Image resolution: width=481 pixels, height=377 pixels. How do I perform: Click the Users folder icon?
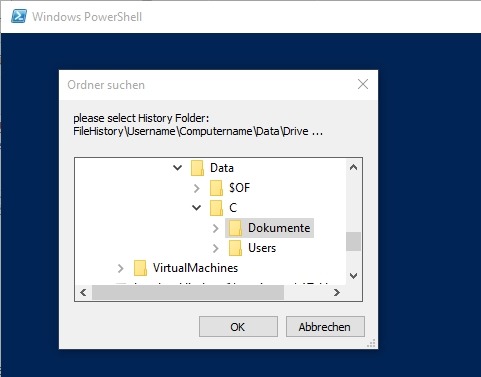[235, 248]
